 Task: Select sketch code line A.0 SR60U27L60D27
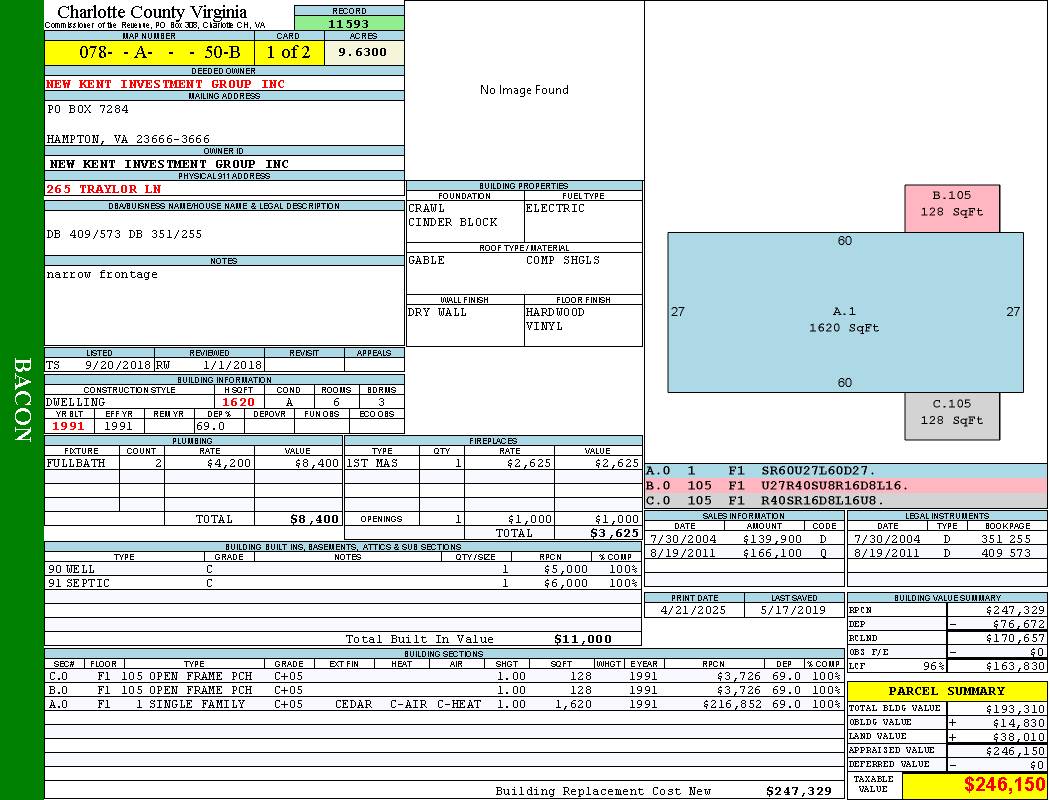846,471
